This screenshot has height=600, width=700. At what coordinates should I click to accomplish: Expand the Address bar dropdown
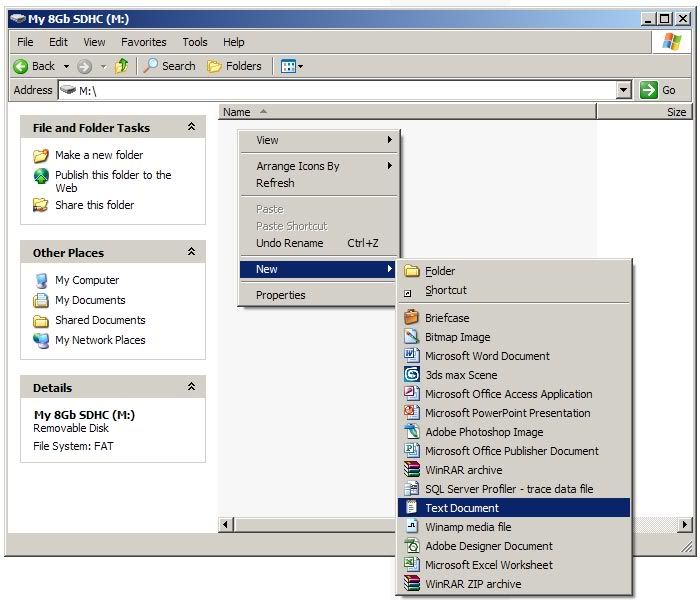(x=624, y=90)
